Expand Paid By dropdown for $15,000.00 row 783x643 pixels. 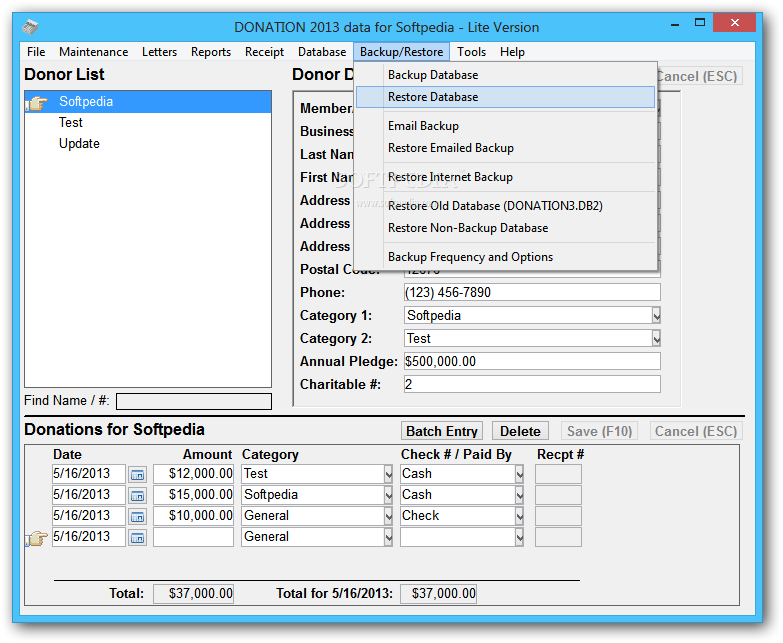point(519,495)
